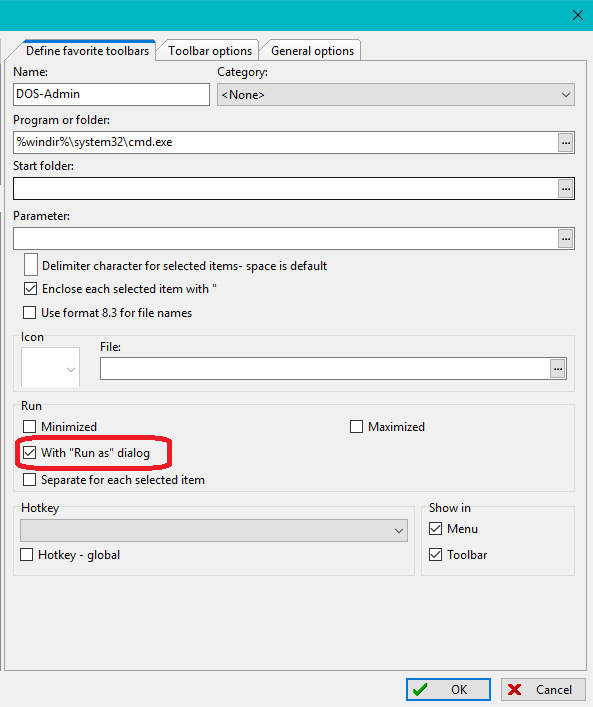Open the Category dropdown
Screen dimensions: 593x707
[396, 95]
